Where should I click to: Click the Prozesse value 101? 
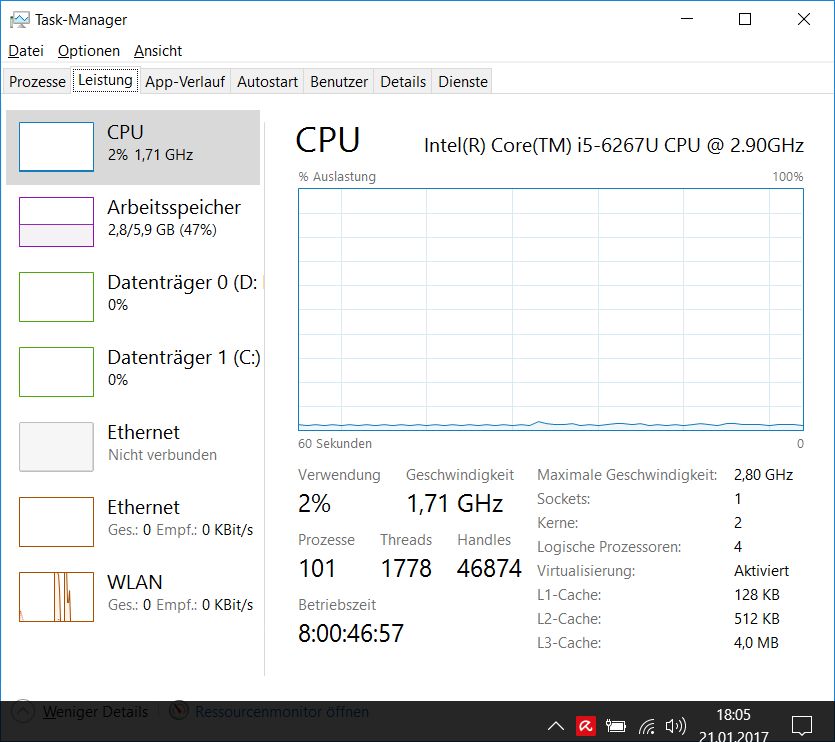coord(317,568)
